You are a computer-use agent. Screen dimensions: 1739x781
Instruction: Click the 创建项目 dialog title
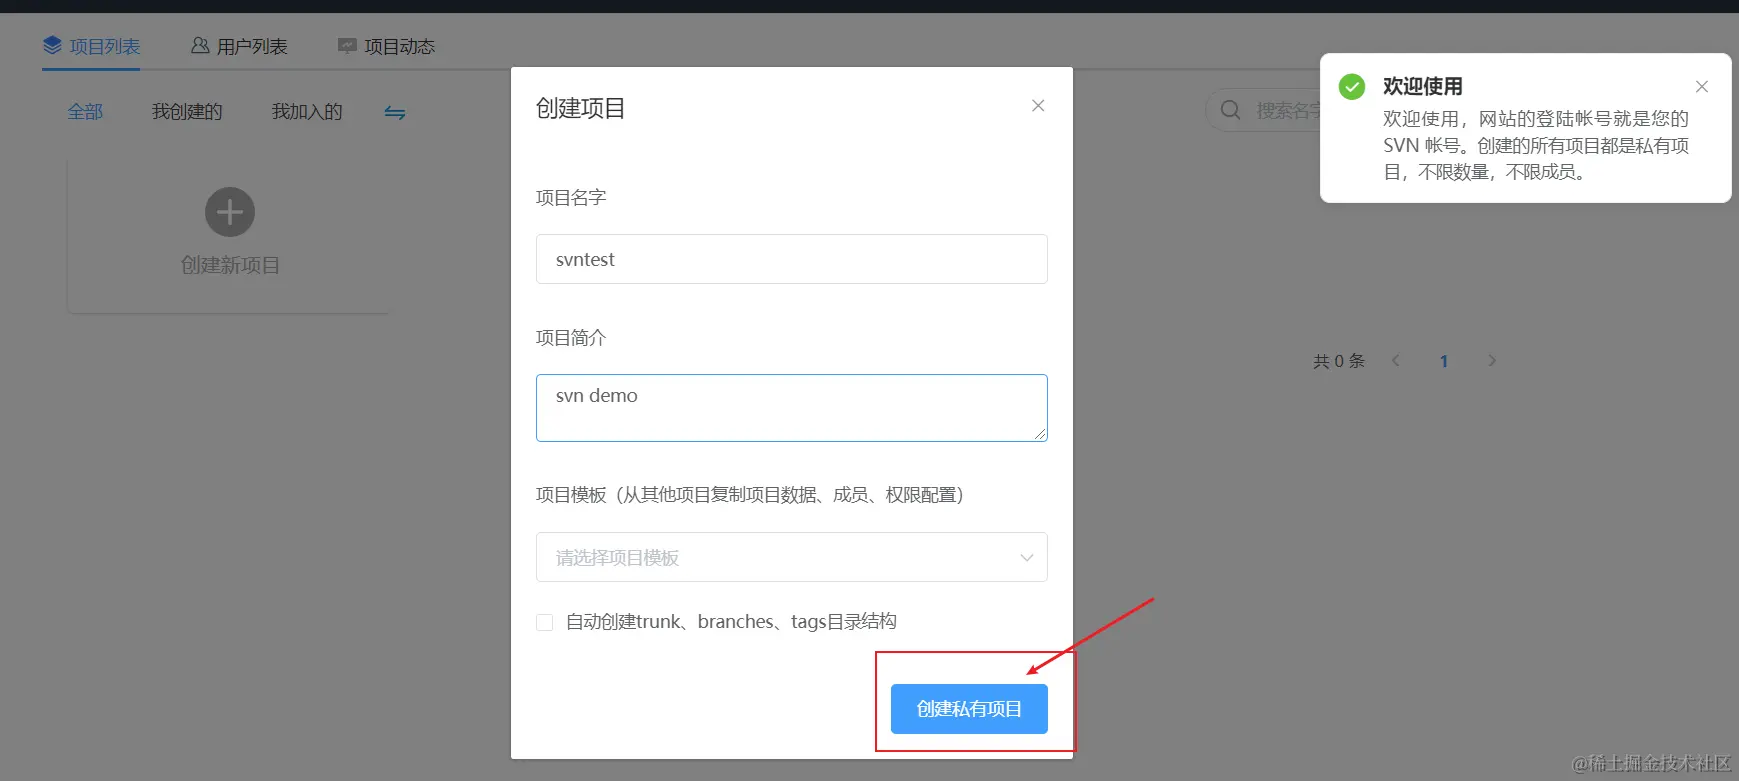coord(581,108)
